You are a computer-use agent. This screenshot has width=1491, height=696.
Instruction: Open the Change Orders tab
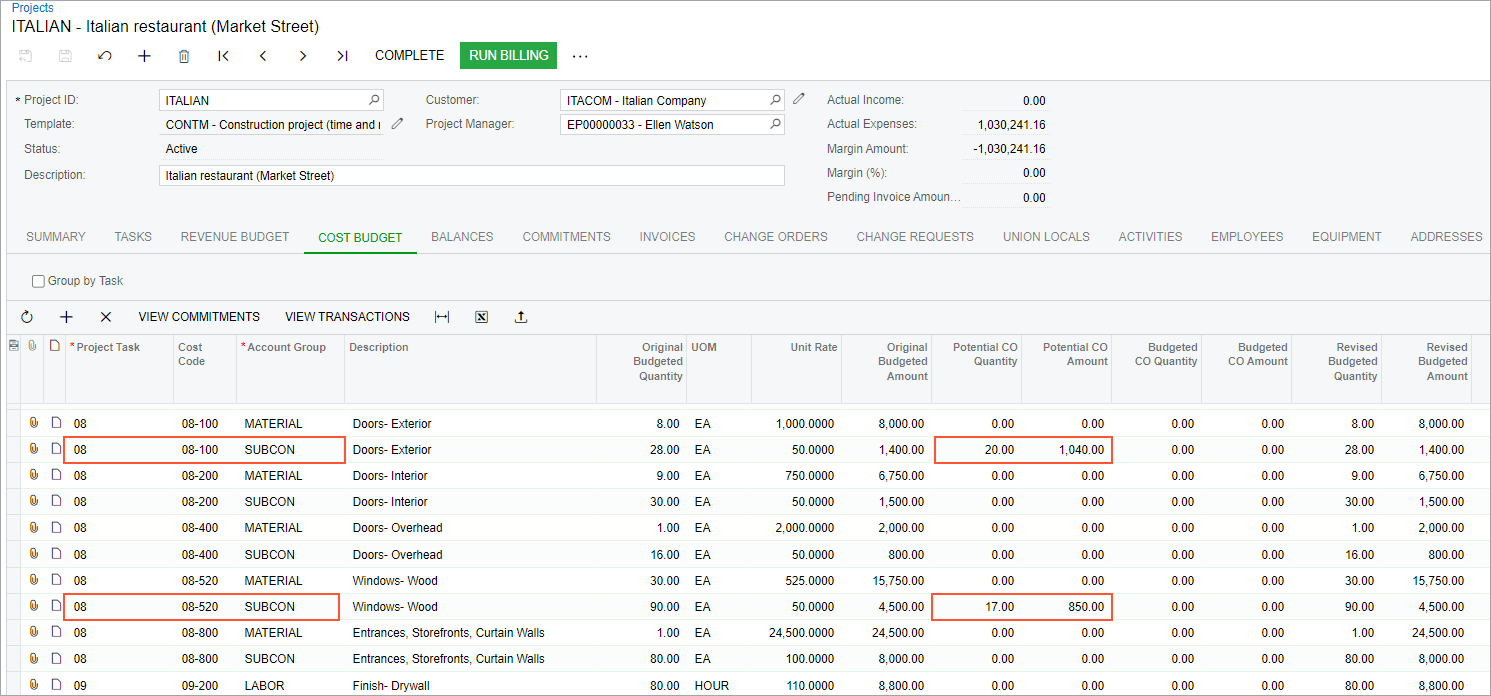(x=776, y=237)
